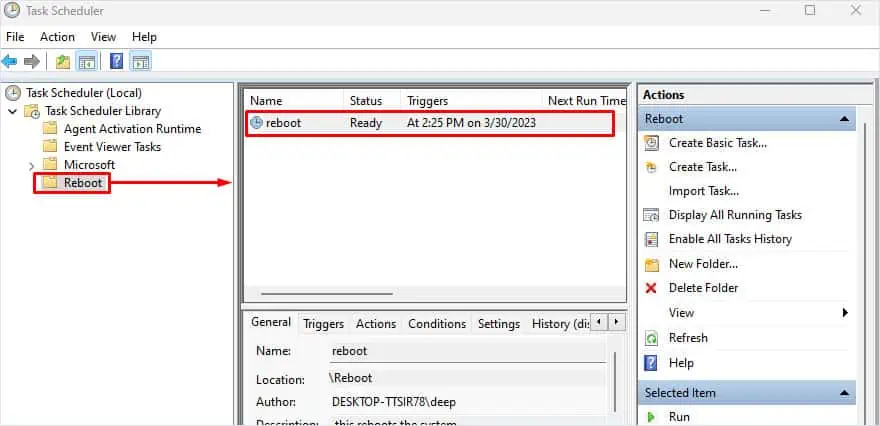The width and height of the screenshot is (880, 426).
Task: Click the New Folder icon in Actions
Action: pos(651,264)
